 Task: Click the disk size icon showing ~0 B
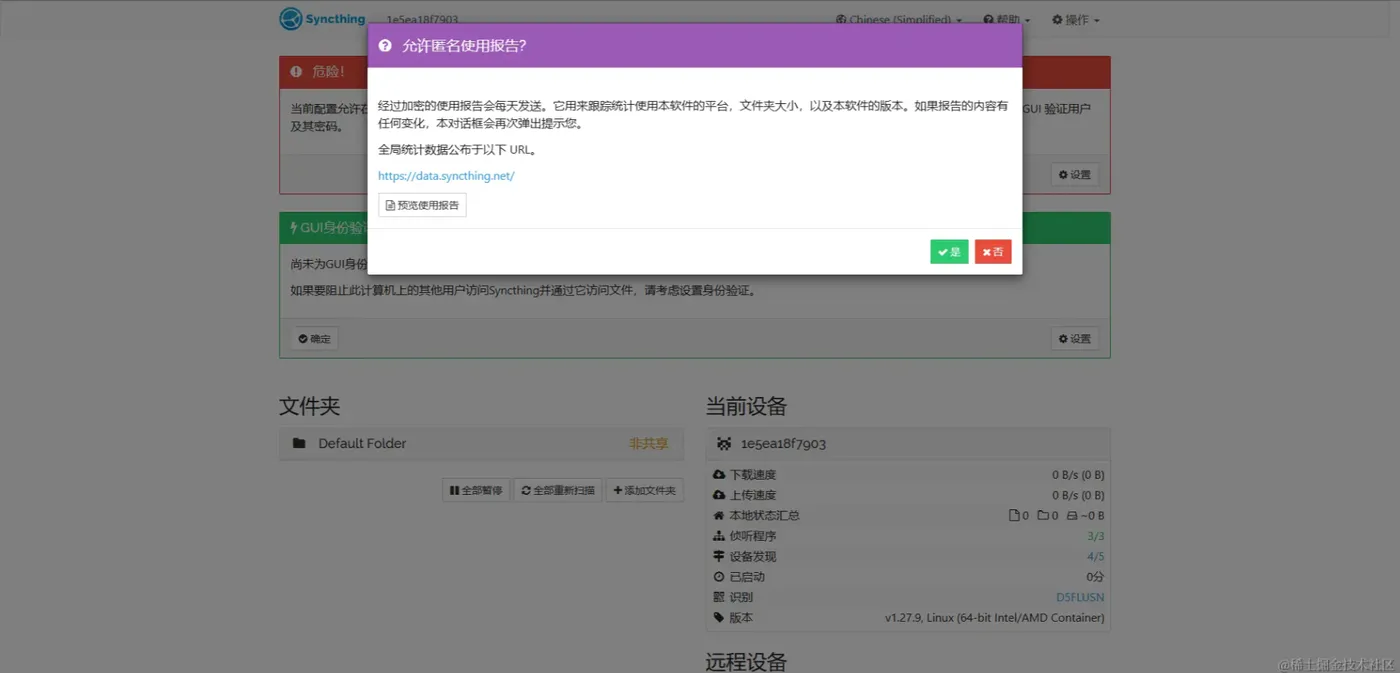(1072, 516)
